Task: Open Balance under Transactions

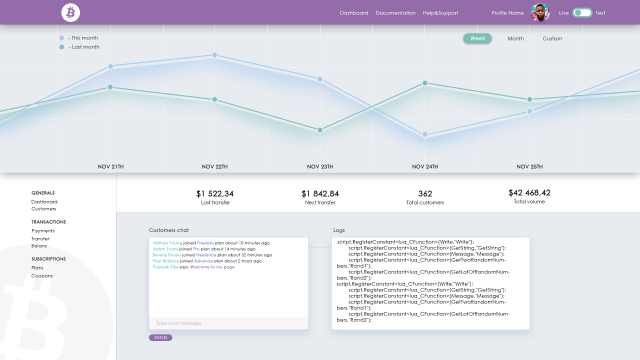Action: click(39, 246)
